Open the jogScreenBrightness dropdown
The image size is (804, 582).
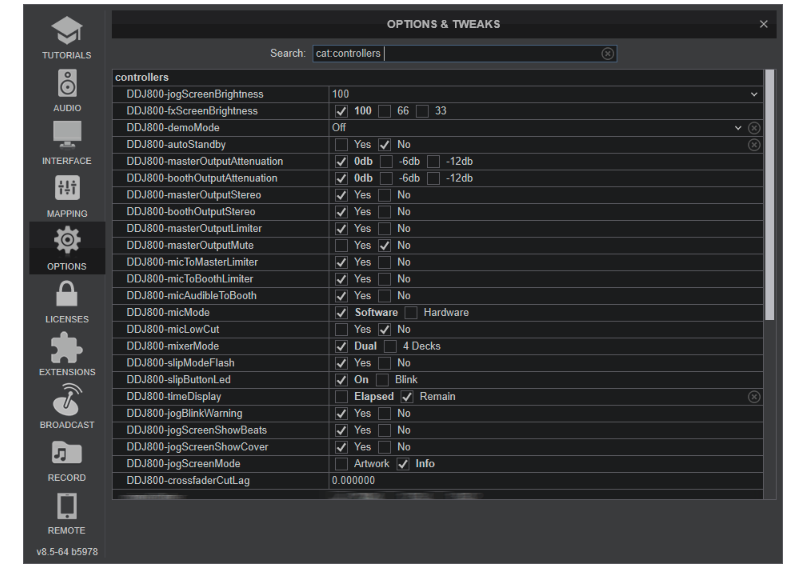click(754, 94)
